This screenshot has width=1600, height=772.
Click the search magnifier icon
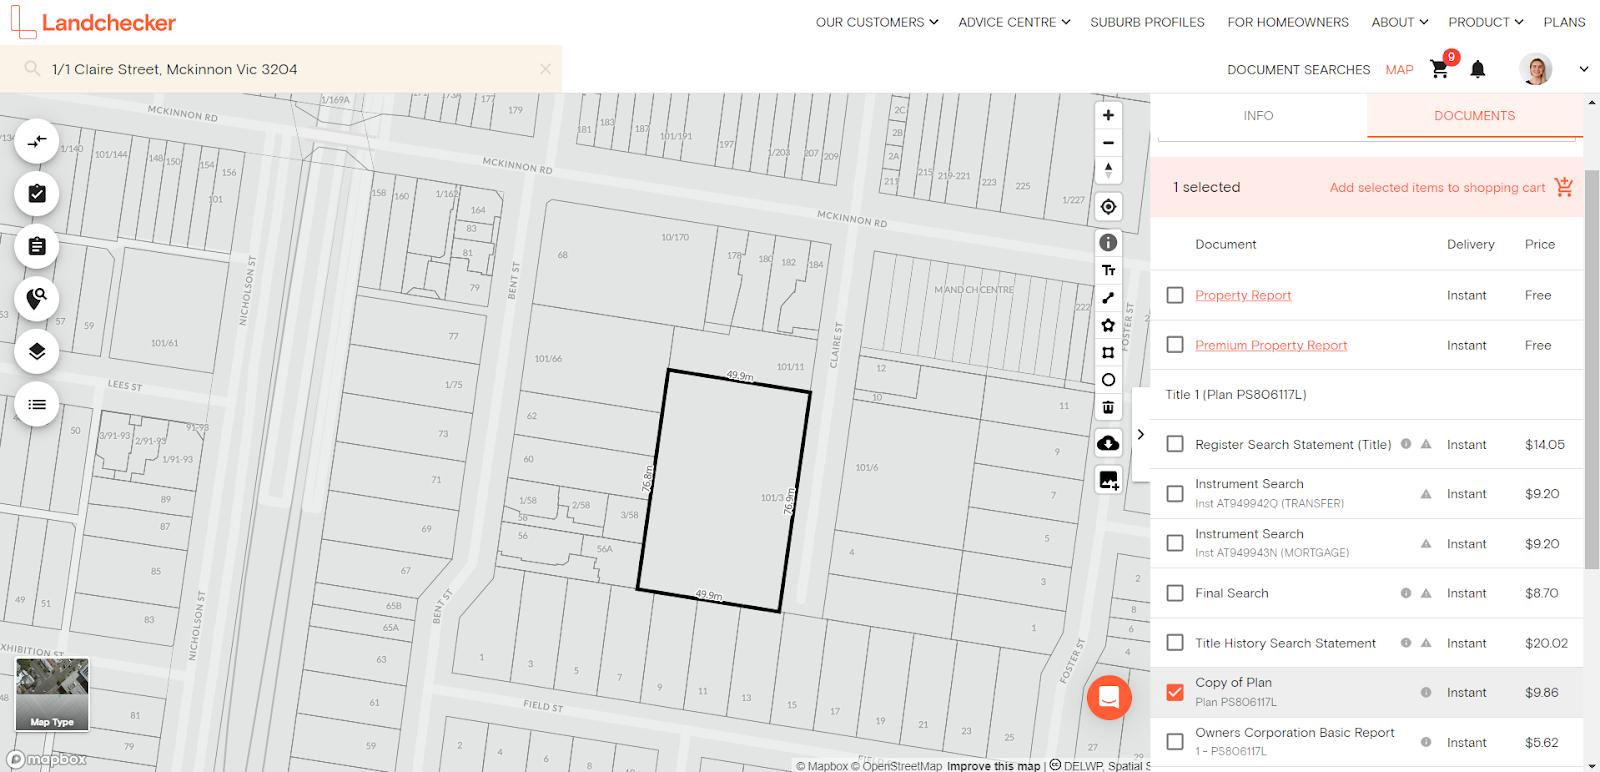(32, 69)
